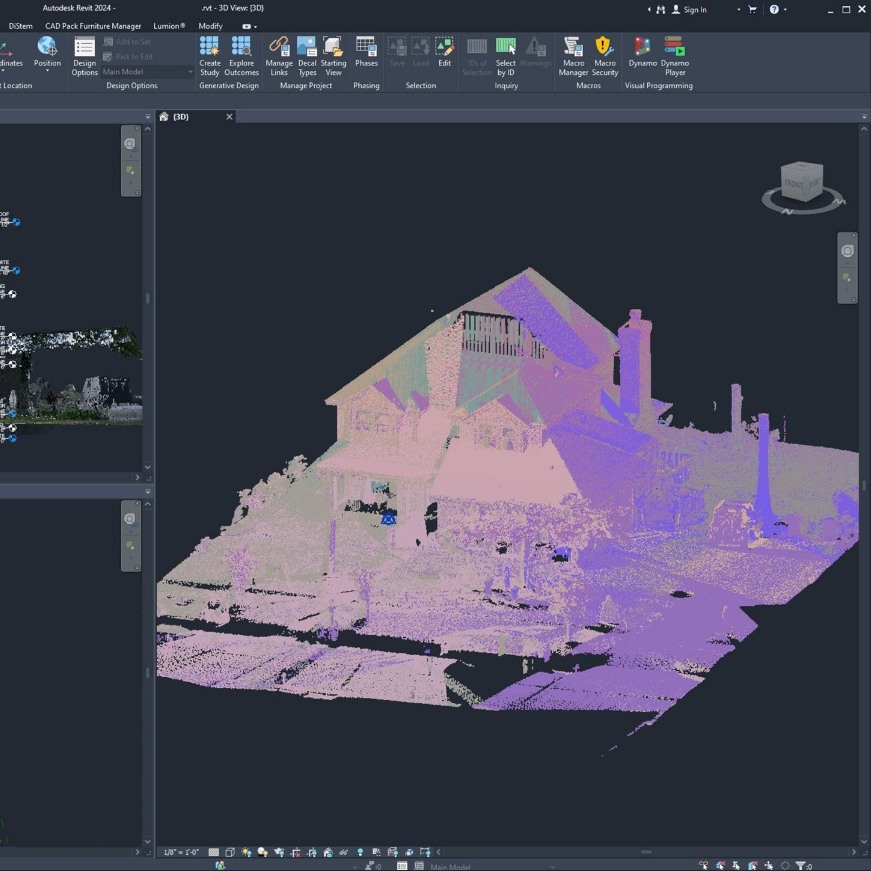Screen dimensions: 871x871
Task: Open the CAD Pack Furniture Manager tab
Action: click(x=93, y=26)
